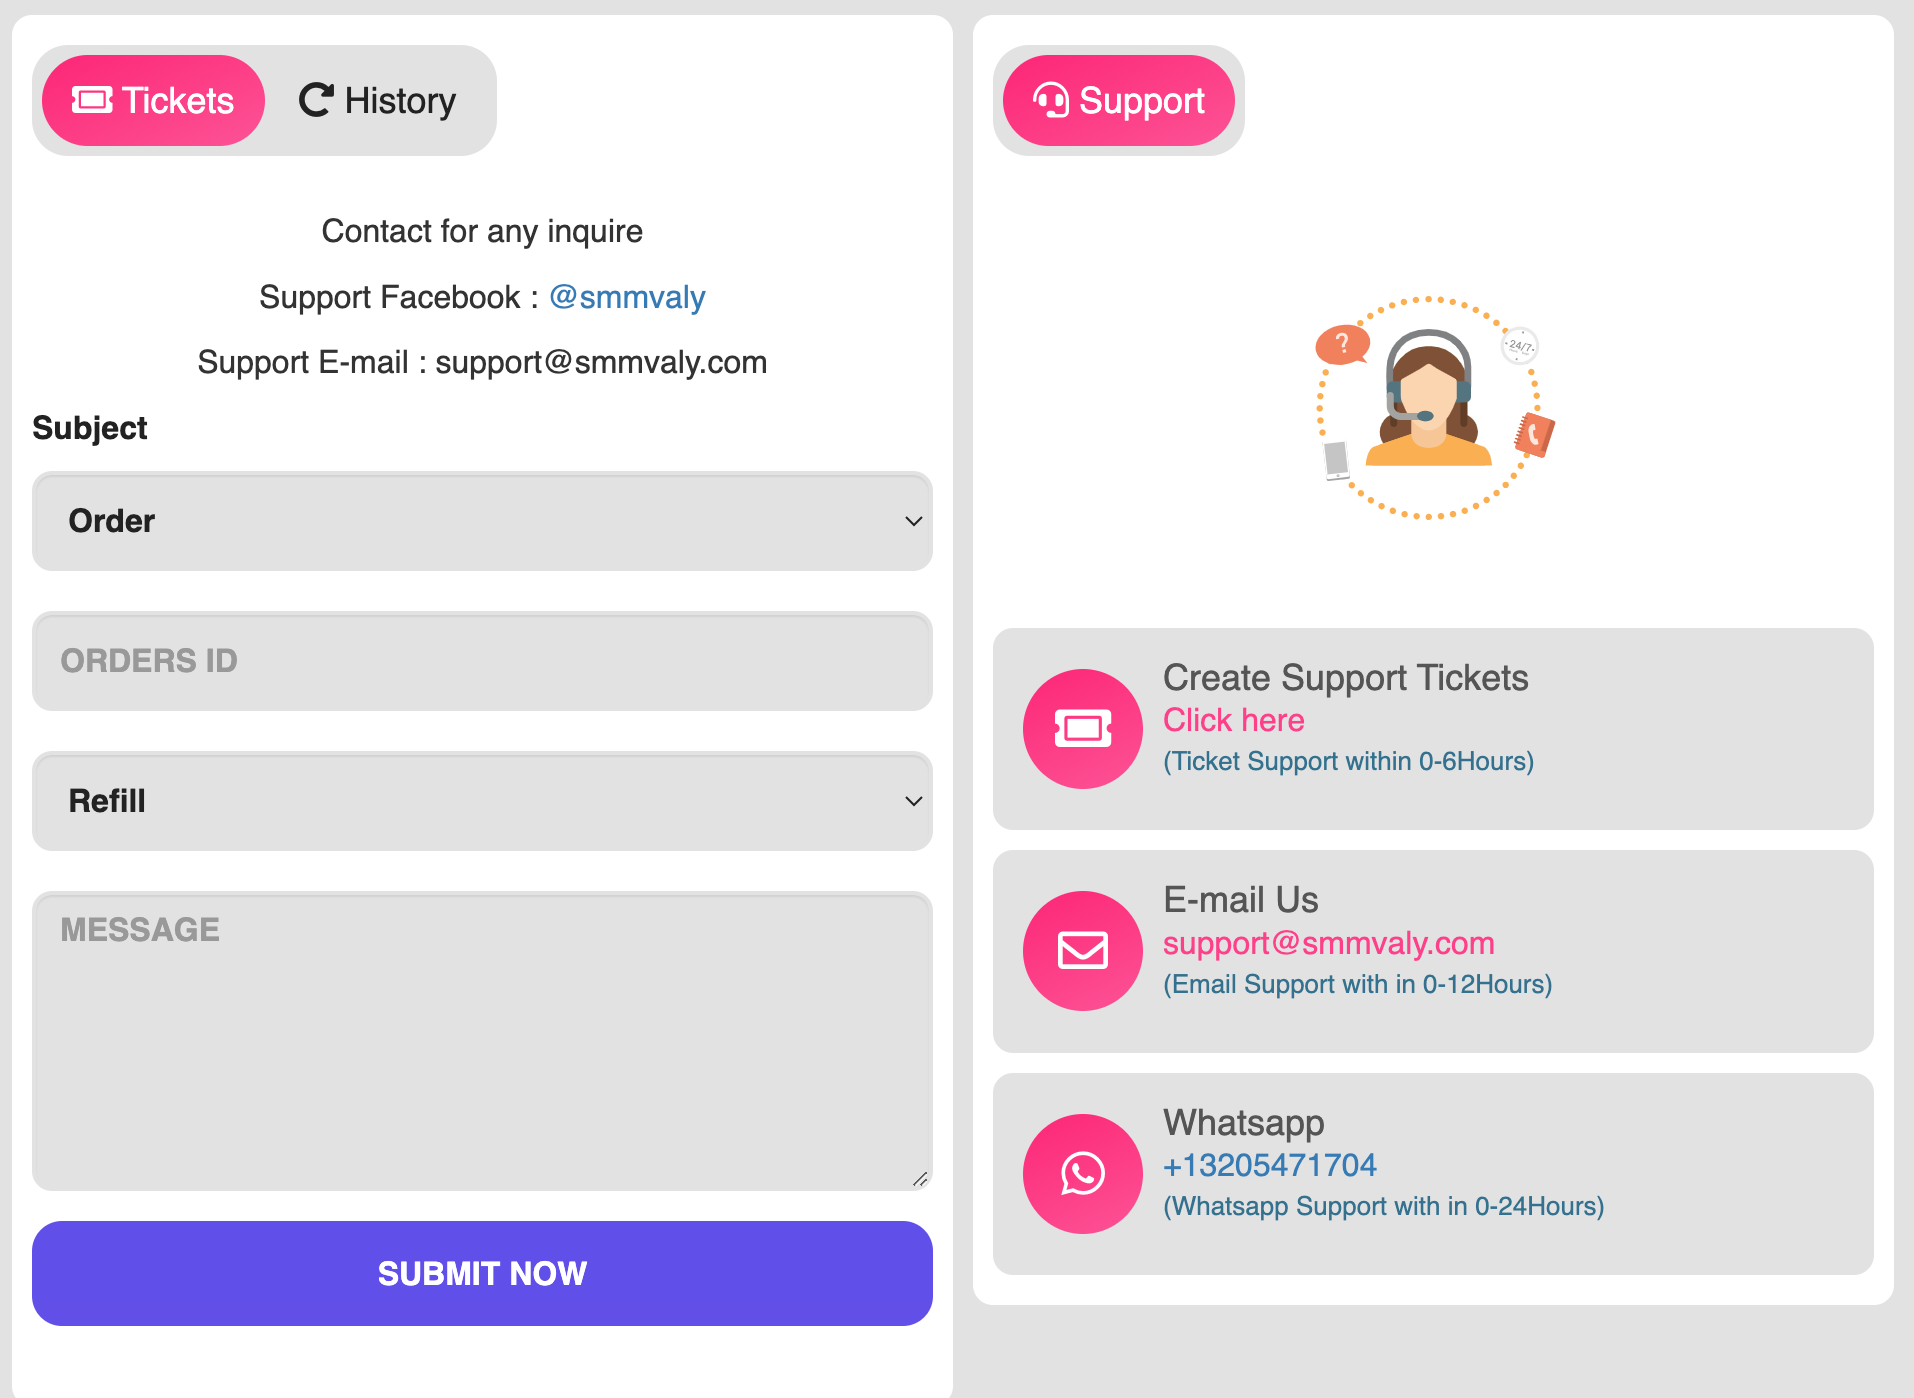1914x1398 pixels.
Task: Select the Tickets tab
Action: 153,100
